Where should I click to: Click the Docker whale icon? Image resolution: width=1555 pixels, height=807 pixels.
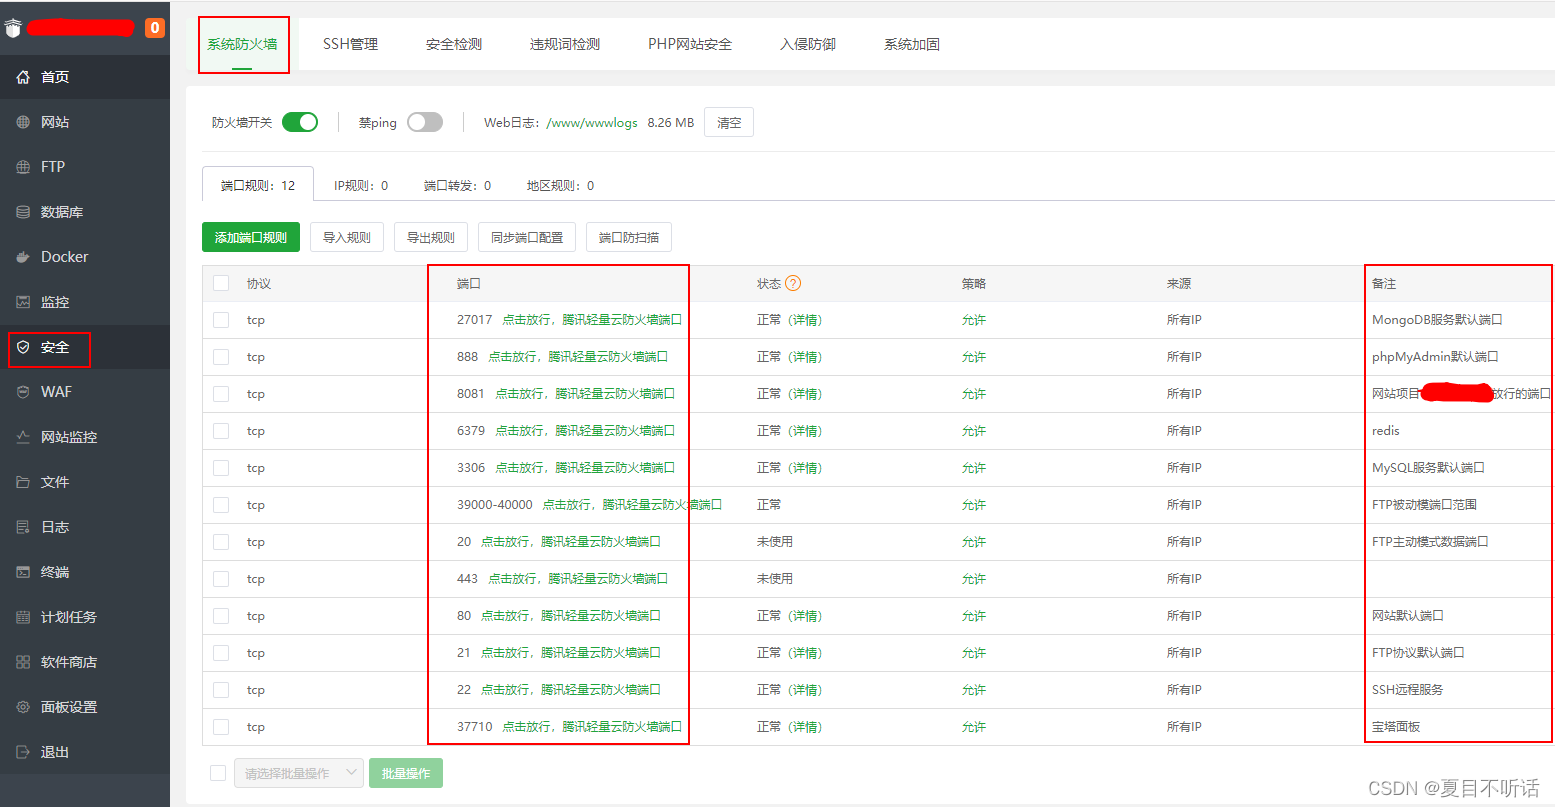click(23, 257)
